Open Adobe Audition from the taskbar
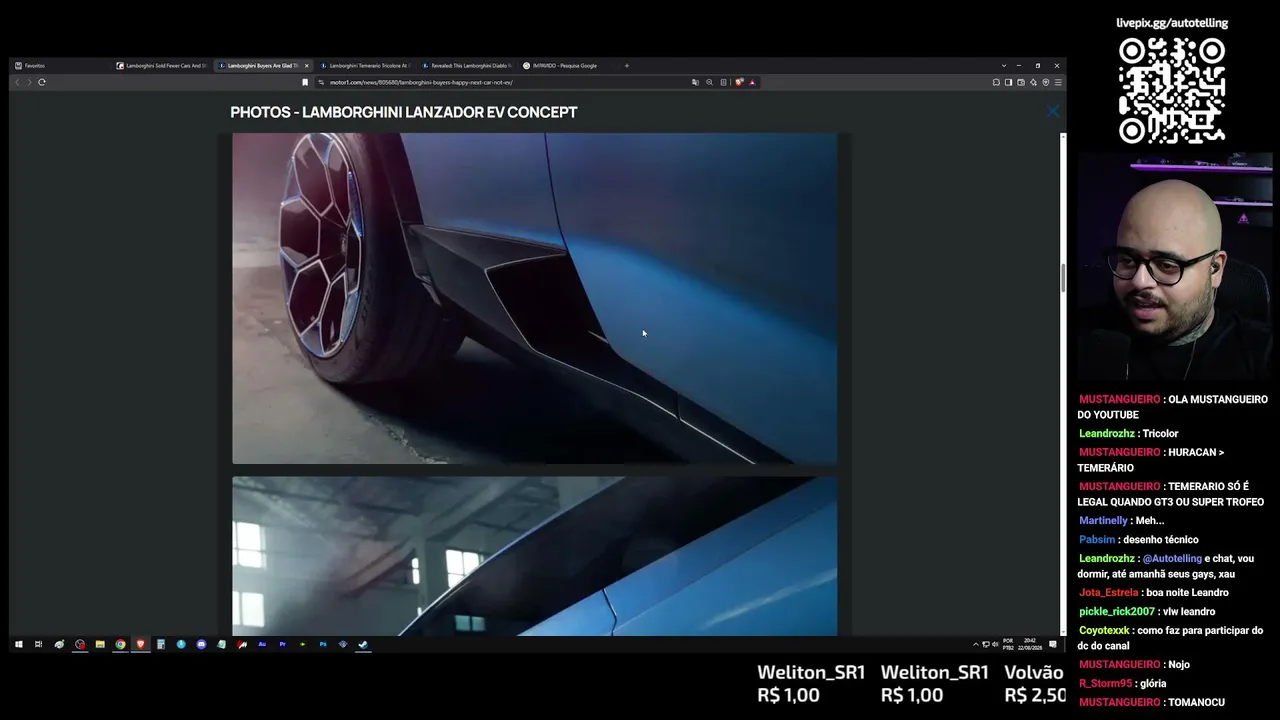Viewport: 1280px width, 720px height. pyautogui.click(x=262, y=645)
